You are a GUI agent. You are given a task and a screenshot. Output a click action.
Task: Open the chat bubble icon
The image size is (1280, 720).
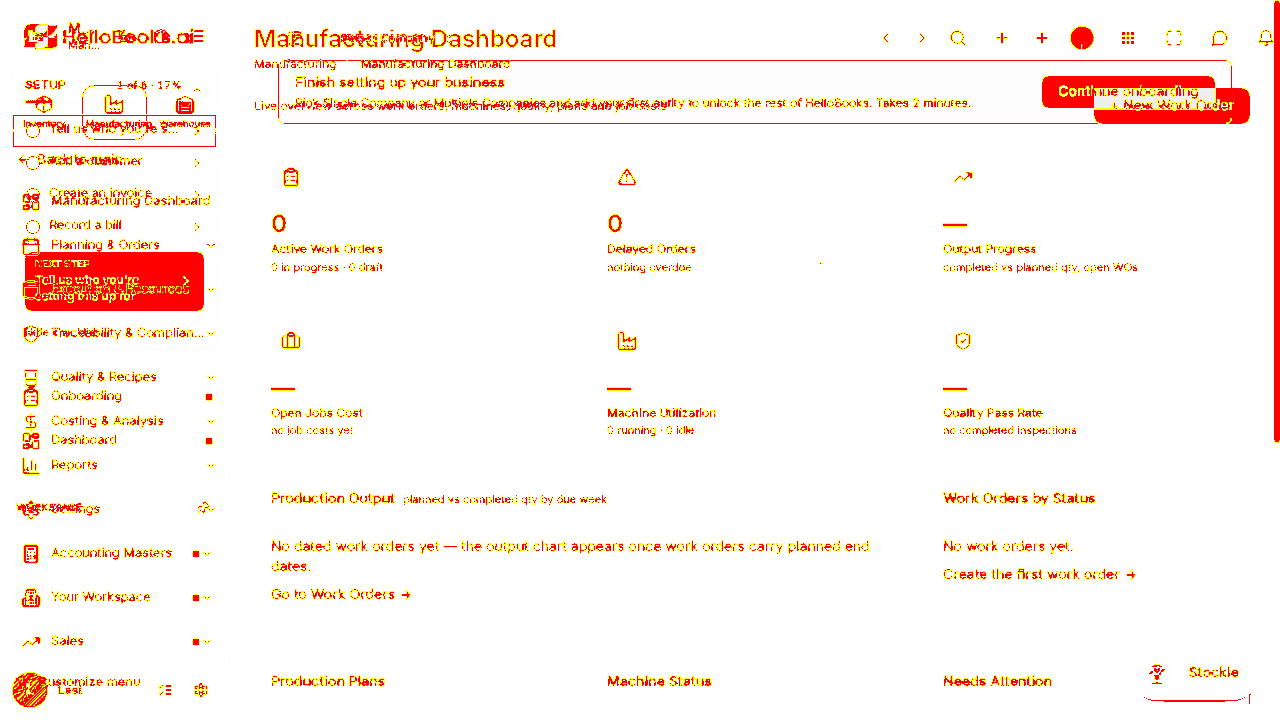click(x=1219, y=38)
